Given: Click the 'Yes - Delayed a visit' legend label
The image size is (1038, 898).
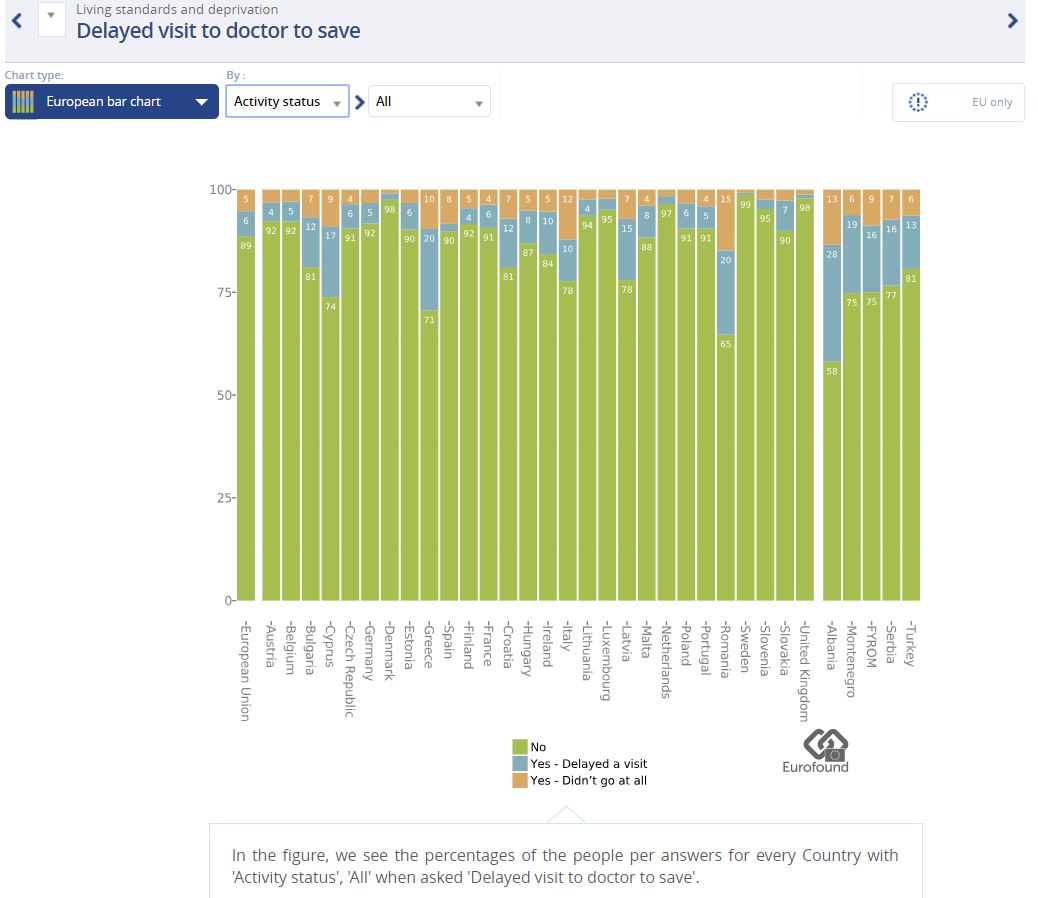Looking at the screenshot, I should coord(588,764).
